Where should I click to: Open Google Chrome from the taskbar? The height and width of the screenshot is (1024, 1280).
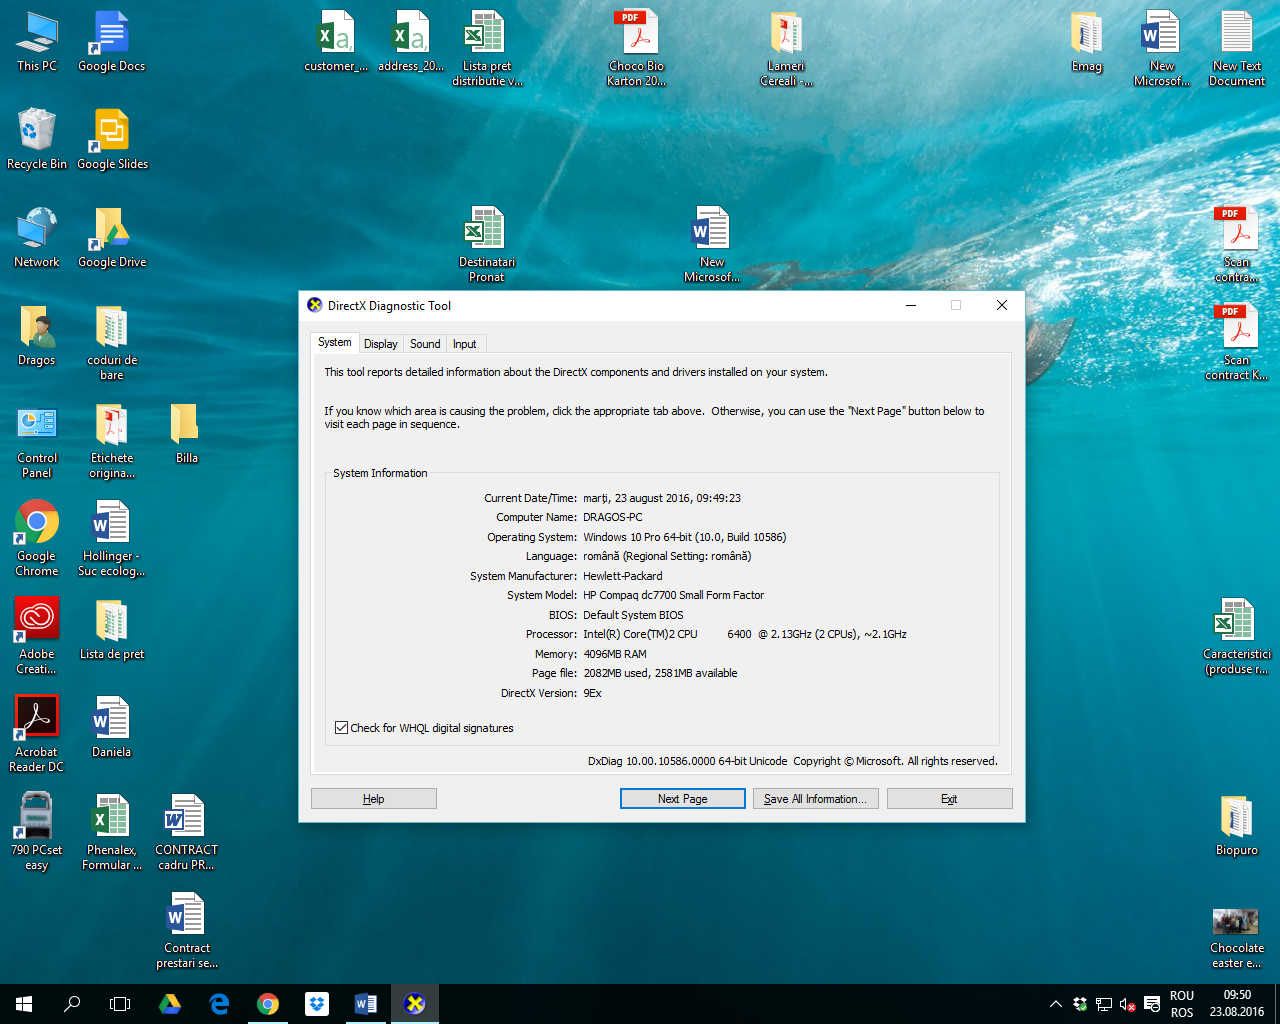tap(268, 1004)
